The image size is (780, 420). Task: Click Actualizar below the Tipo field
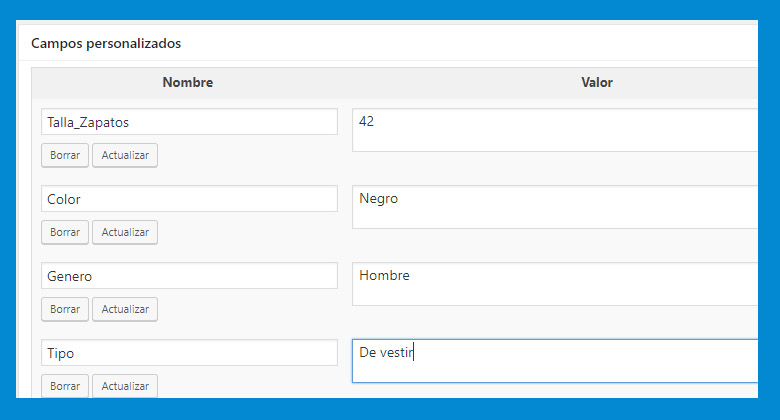pos(125,386)
